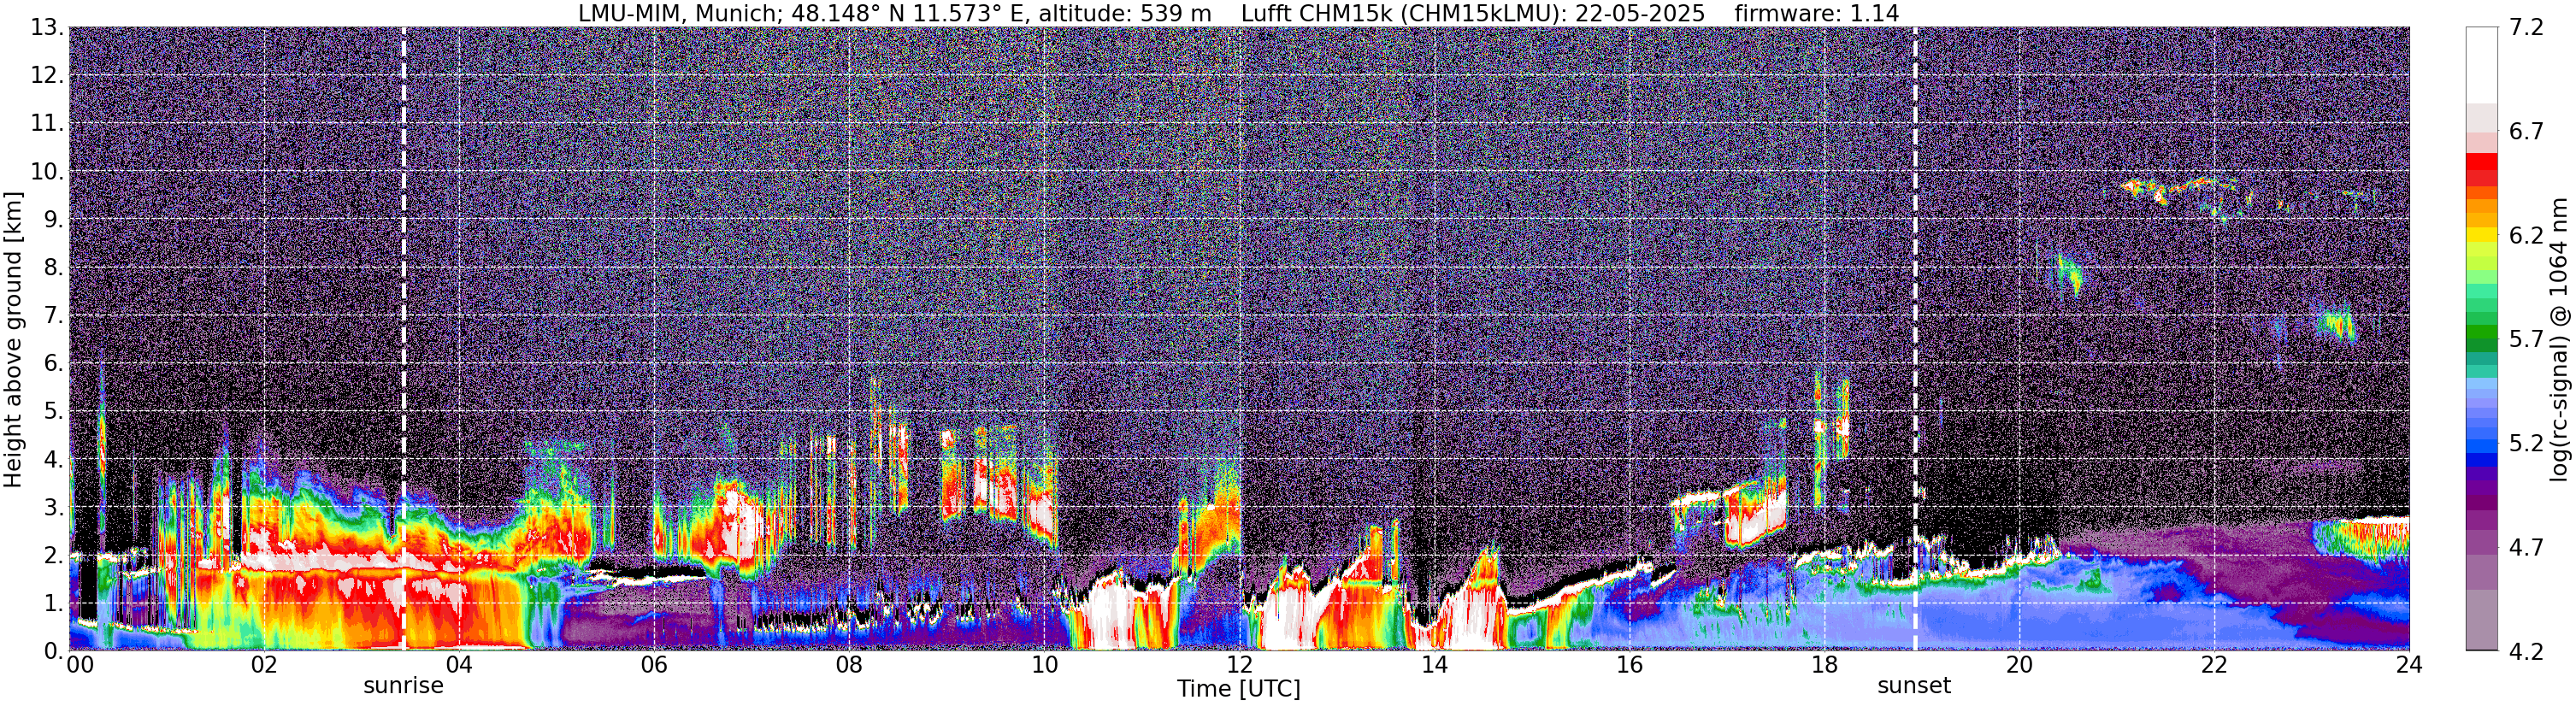Click the colorbar value '4.2'

click(x=2526, y=652)
